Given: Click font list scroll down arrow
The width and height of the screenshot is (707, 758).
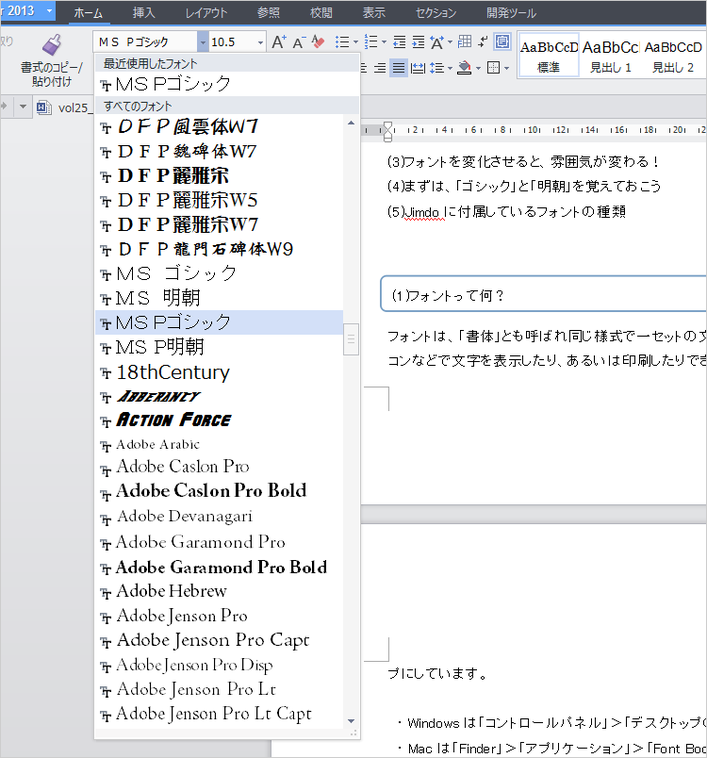Looking at the screenshot, I should pyautogui.click(x=351, y=721).
